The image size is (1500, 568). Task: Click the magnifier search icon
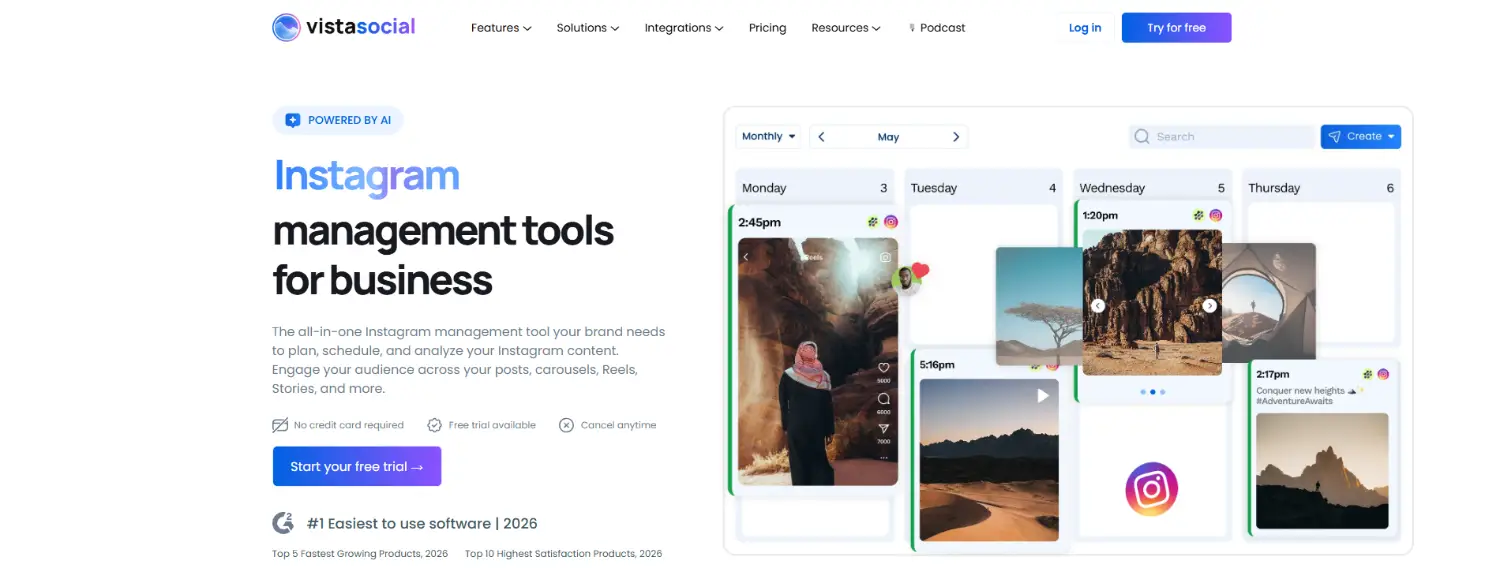1142,137
